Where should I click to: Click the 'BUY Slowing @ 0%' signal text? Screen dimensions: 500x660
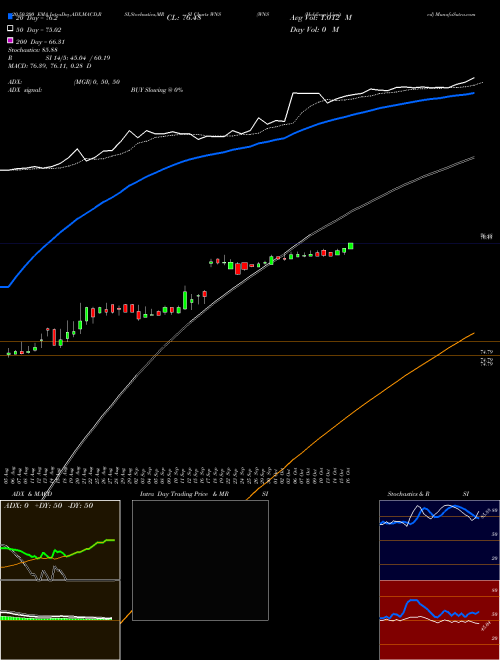[157, 90]
